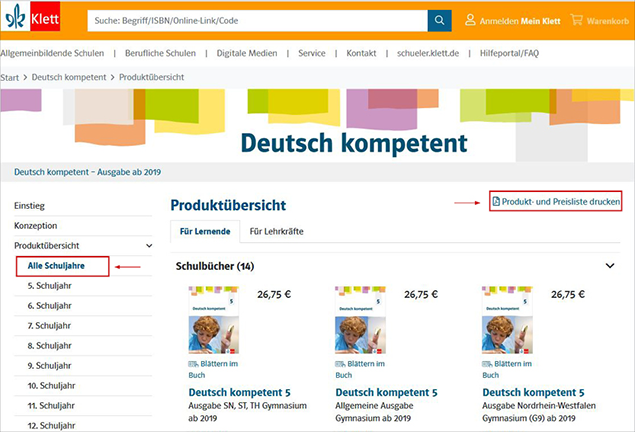This screenshot has height=432, width=635.
Task: Open Hilfeportal/FAQ
Action: [x=509, y=53]
